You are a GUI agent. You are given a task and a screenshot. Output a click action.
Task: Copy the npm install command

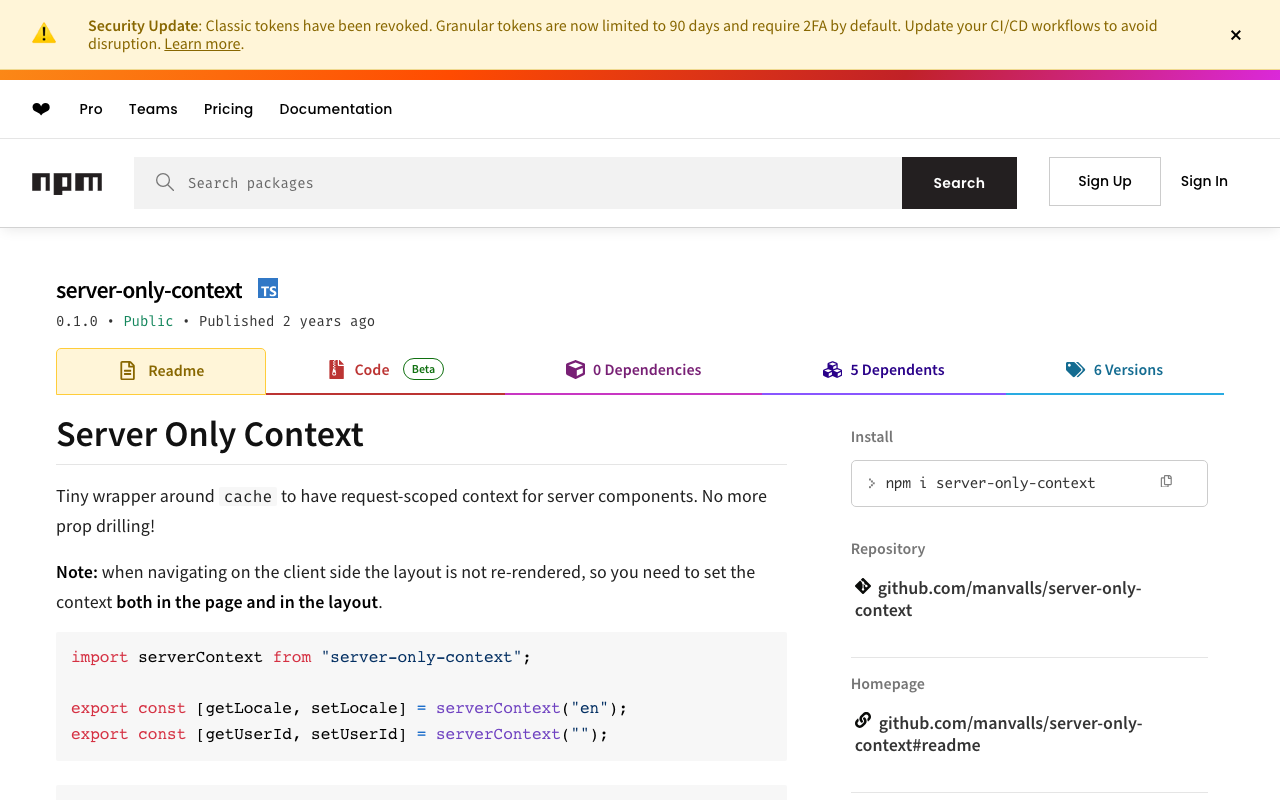coord(1166,482)
